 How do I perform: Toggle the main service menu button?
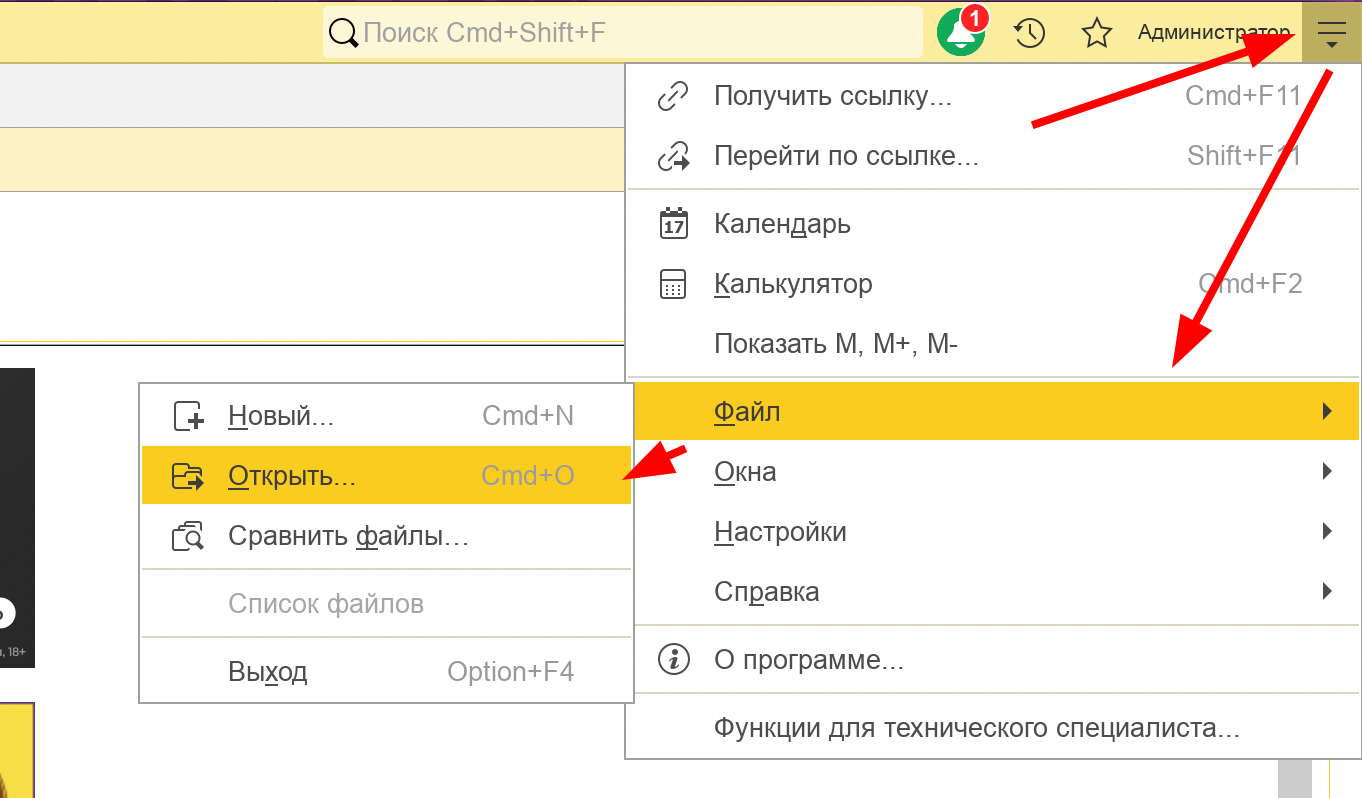(x=1331, y=33)
